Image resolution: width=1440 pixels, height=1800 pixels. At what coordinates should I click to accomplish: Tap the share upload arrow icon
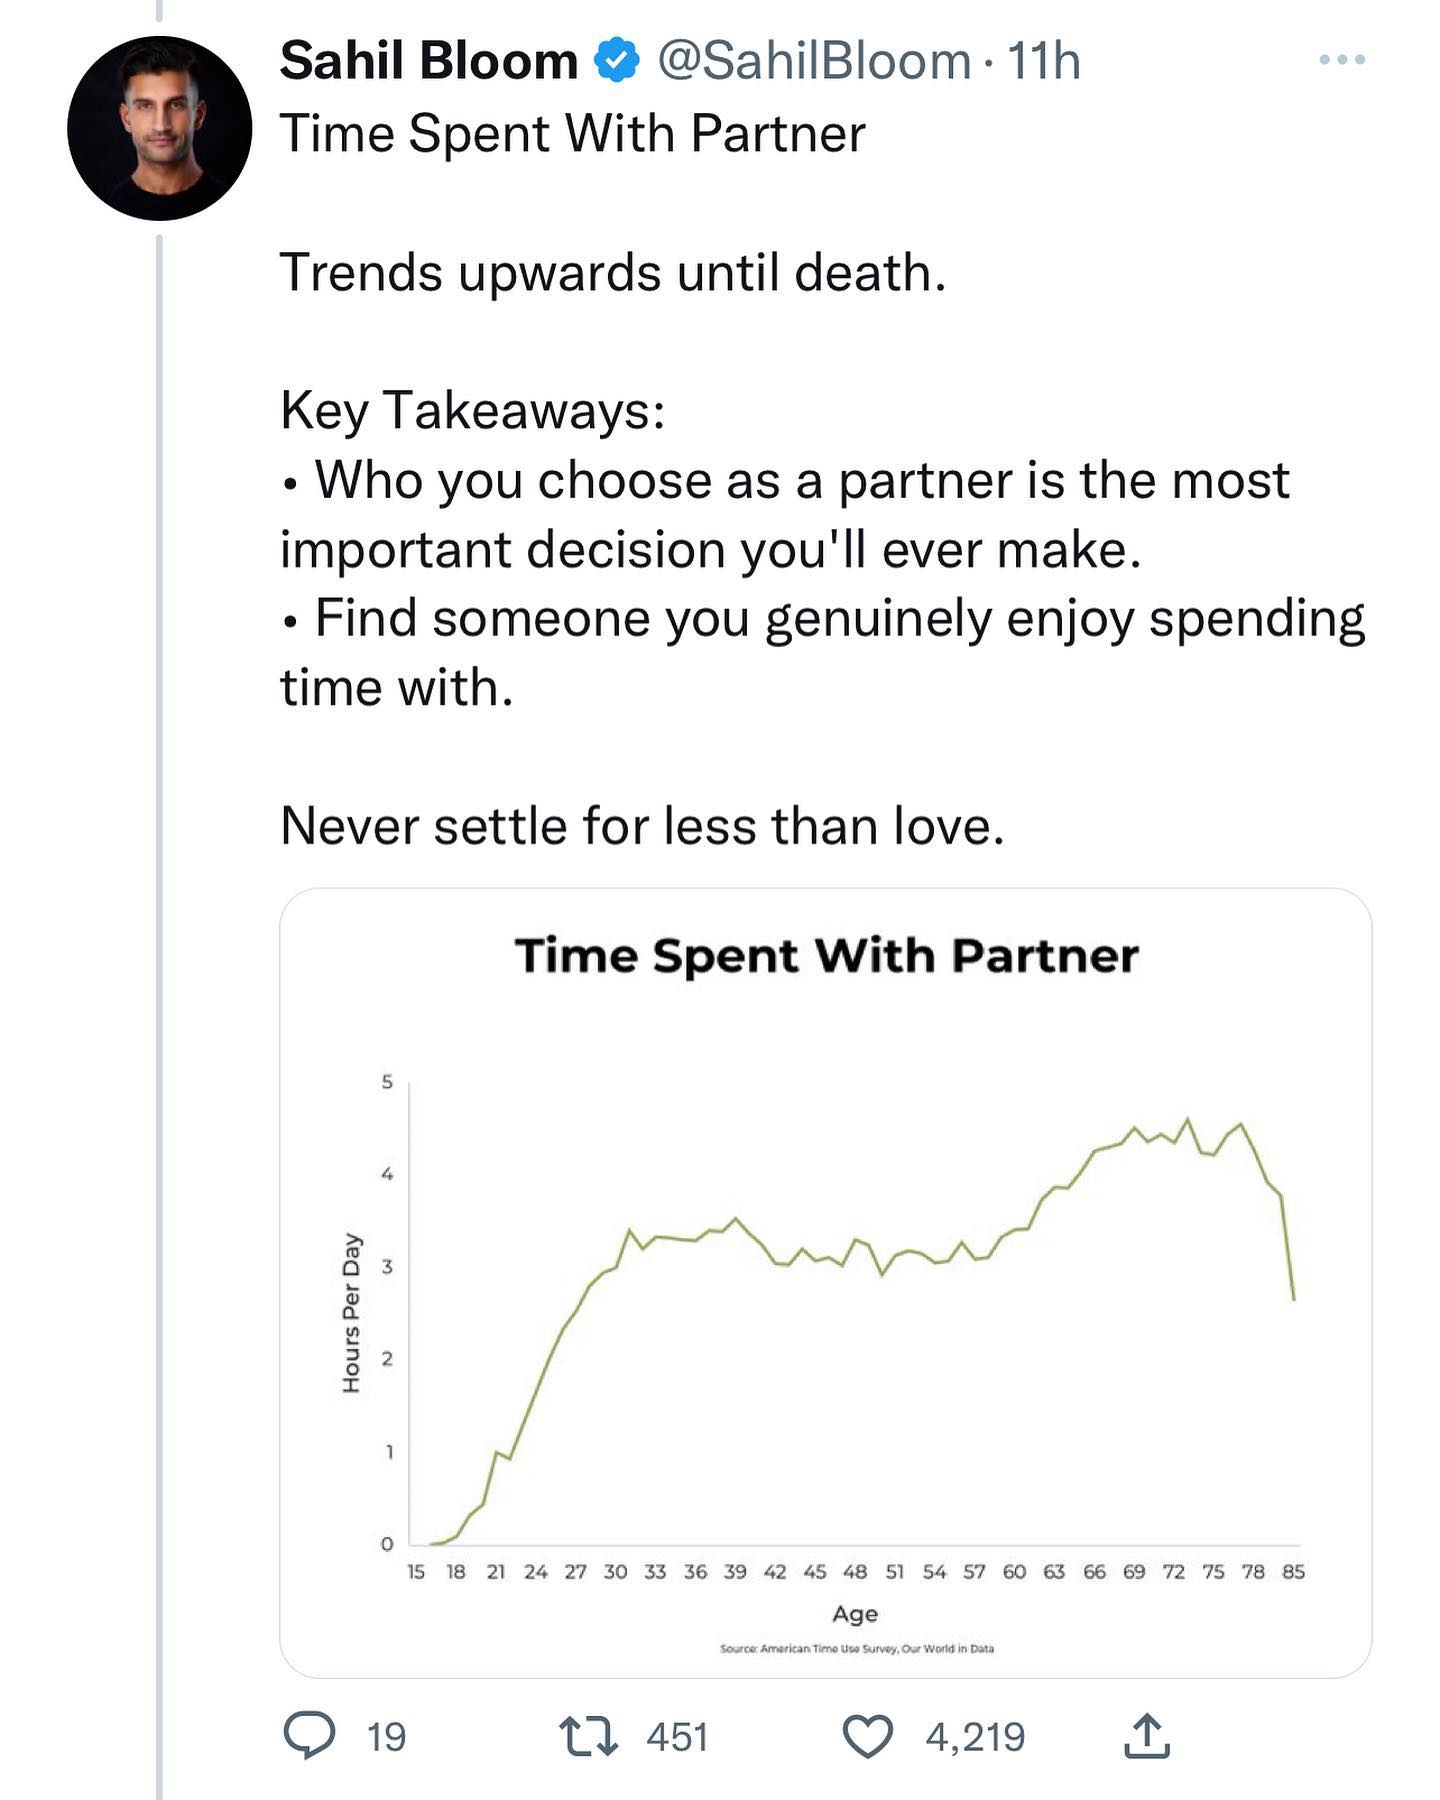click(1146, 1737)
